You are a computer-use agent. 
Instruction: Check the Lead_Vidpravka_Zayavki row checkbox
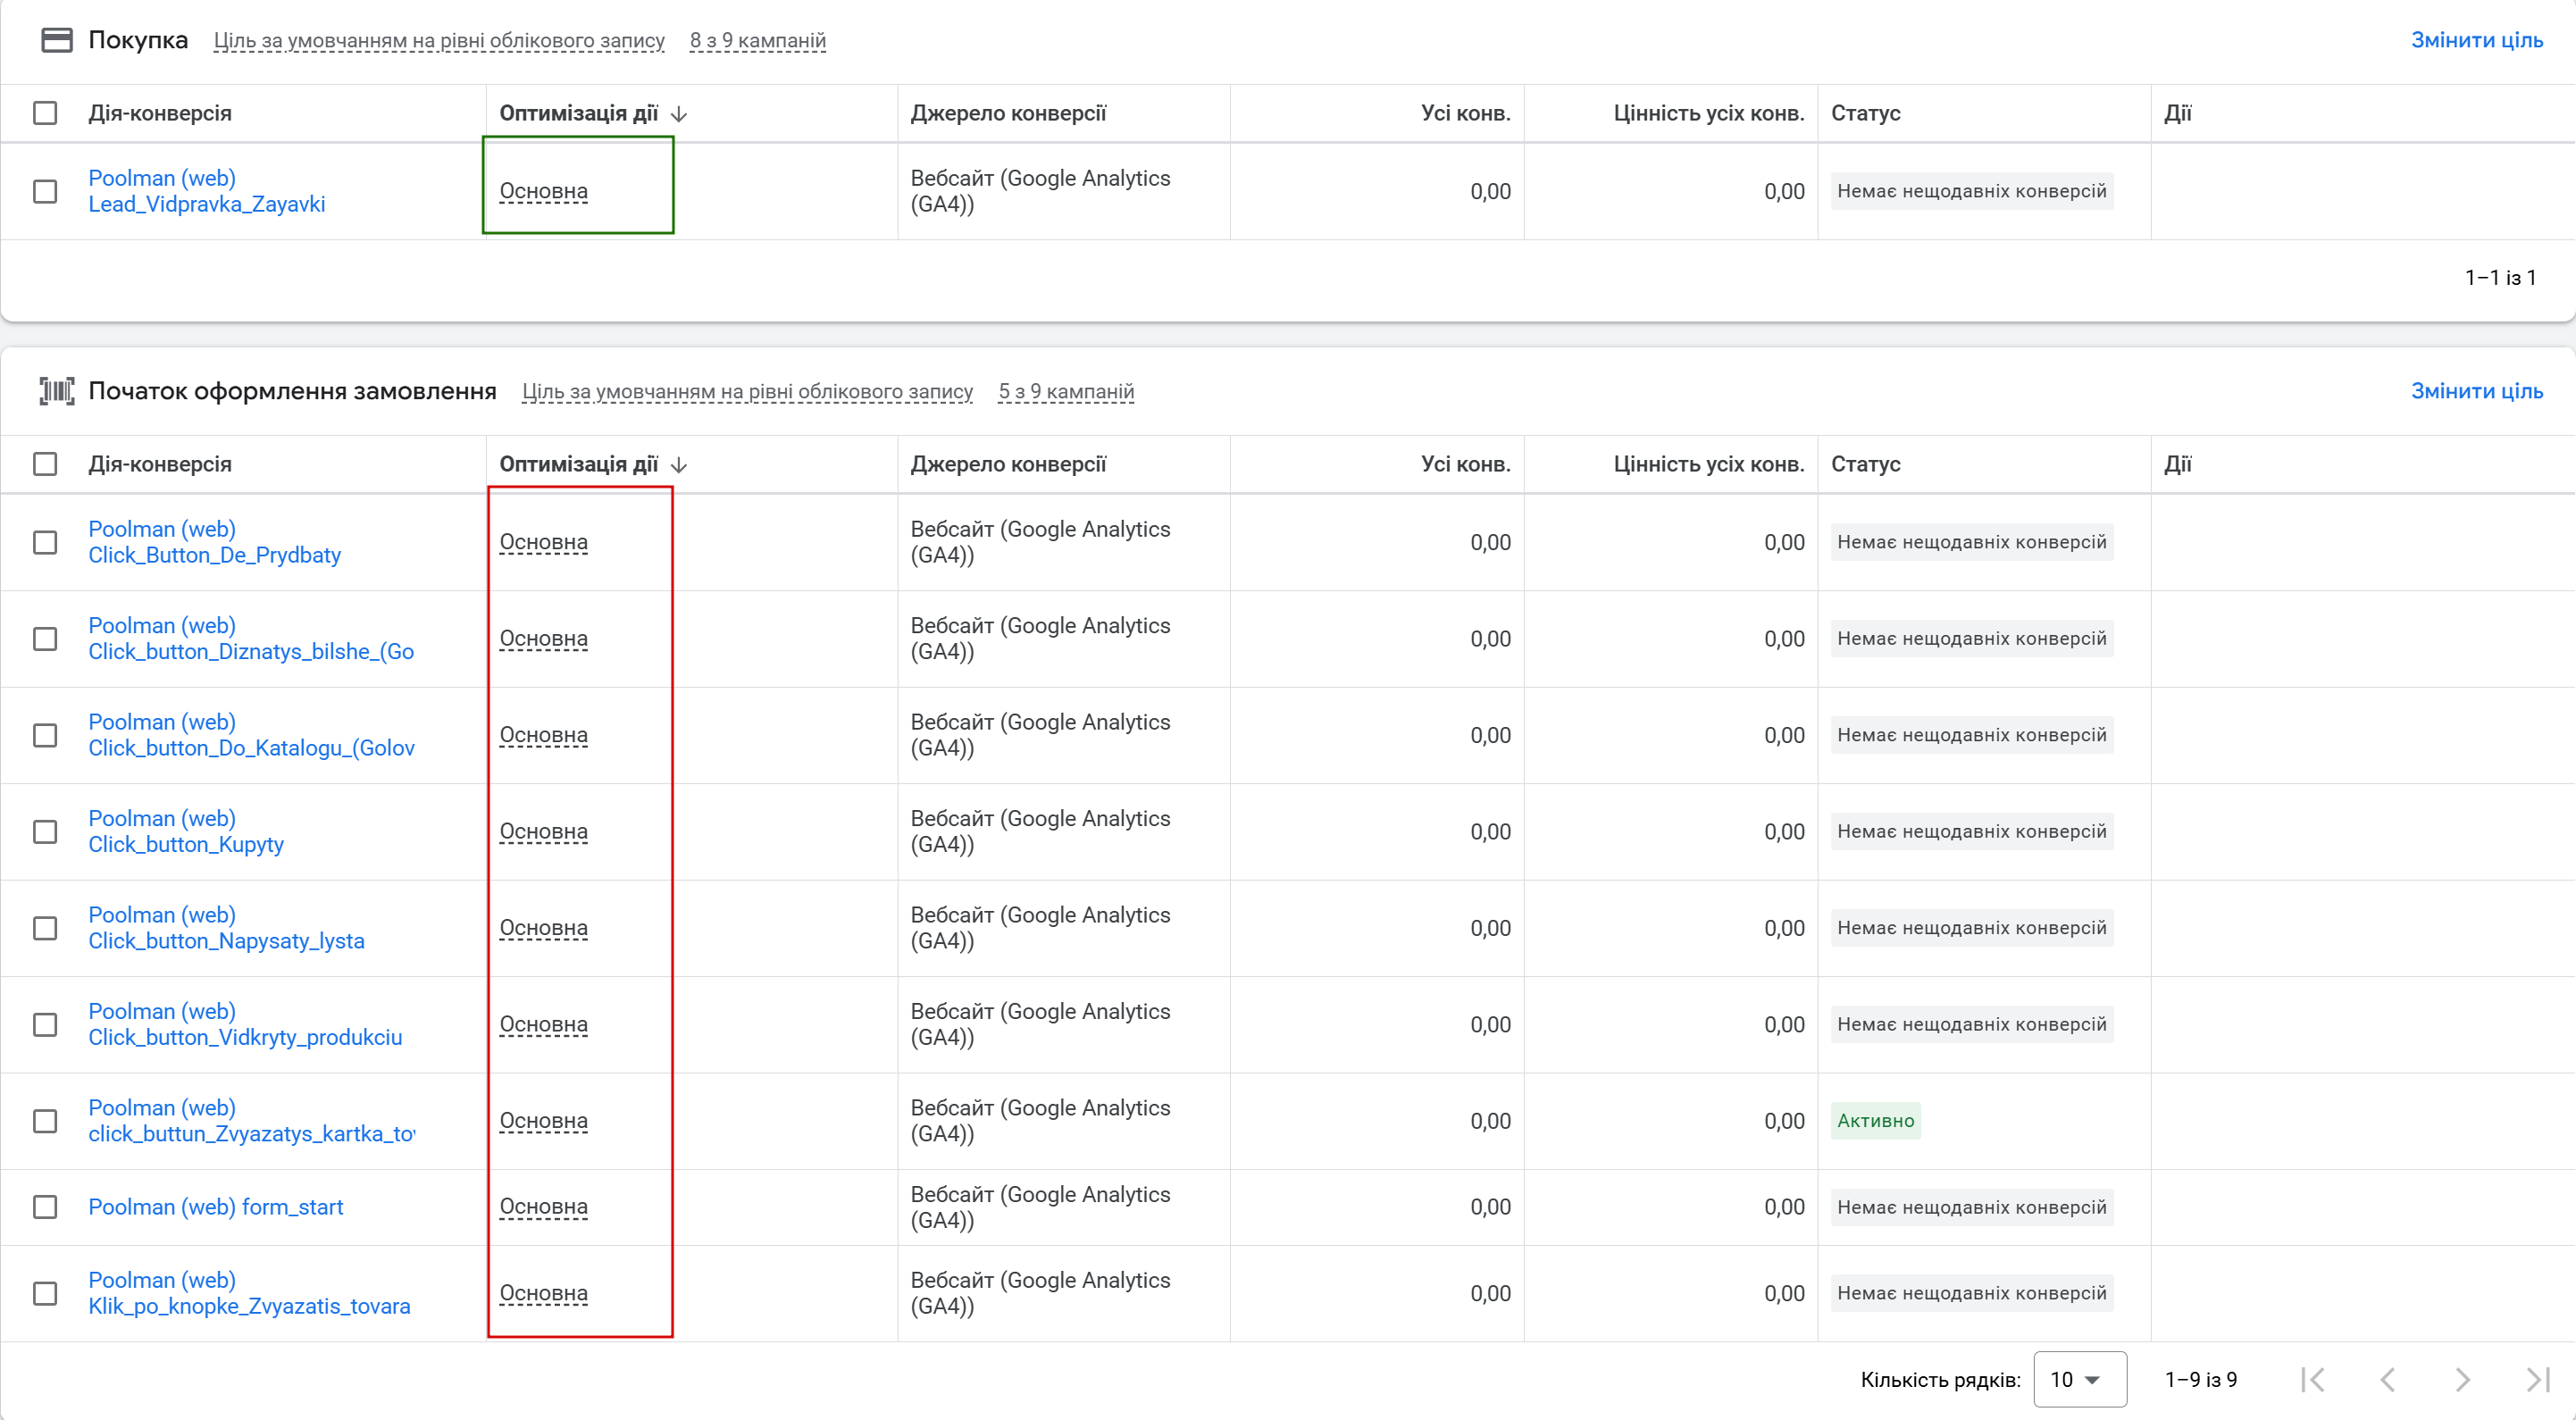[x=45, y=191]
